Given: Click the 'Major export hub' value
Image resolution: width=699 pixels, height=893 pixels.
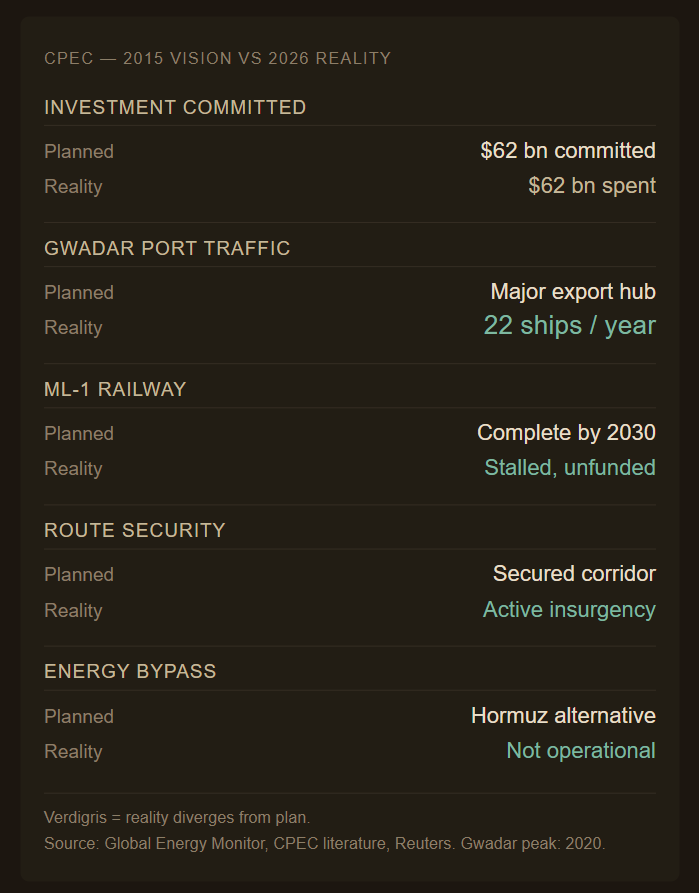Looking at the screenshot, I should (x=573, y=292).
